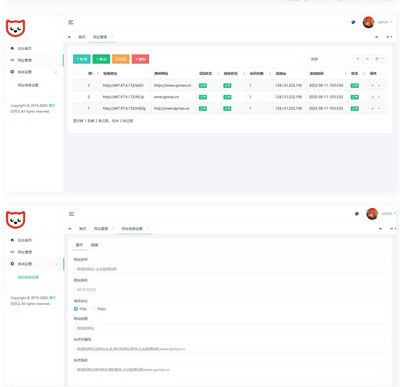Click the edit pencil for the 10:53:03 row
This screenshot has width=400, height=387.
(x=372, y=108)
